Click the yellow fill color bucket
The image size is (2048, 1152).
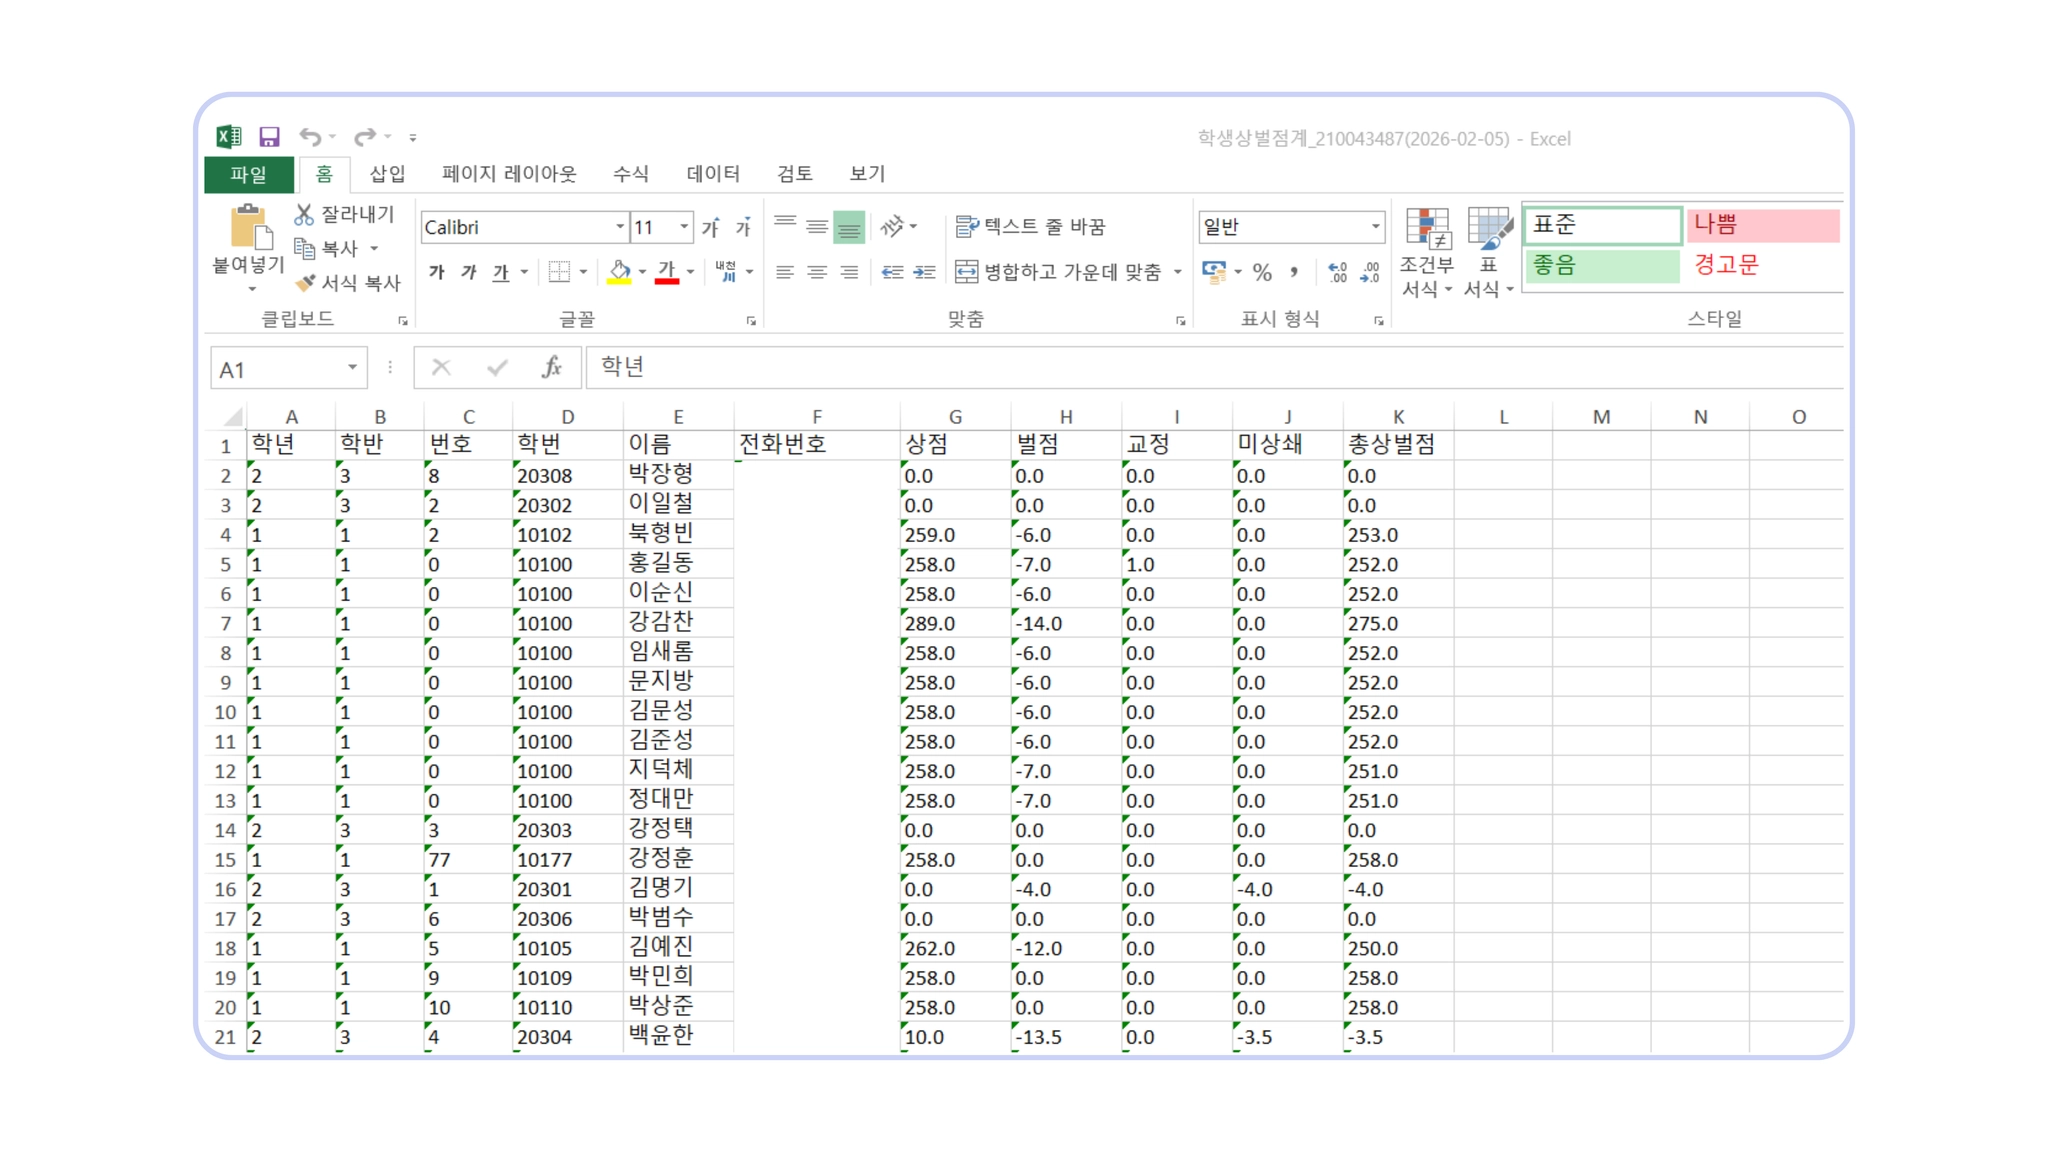point(619,272)
